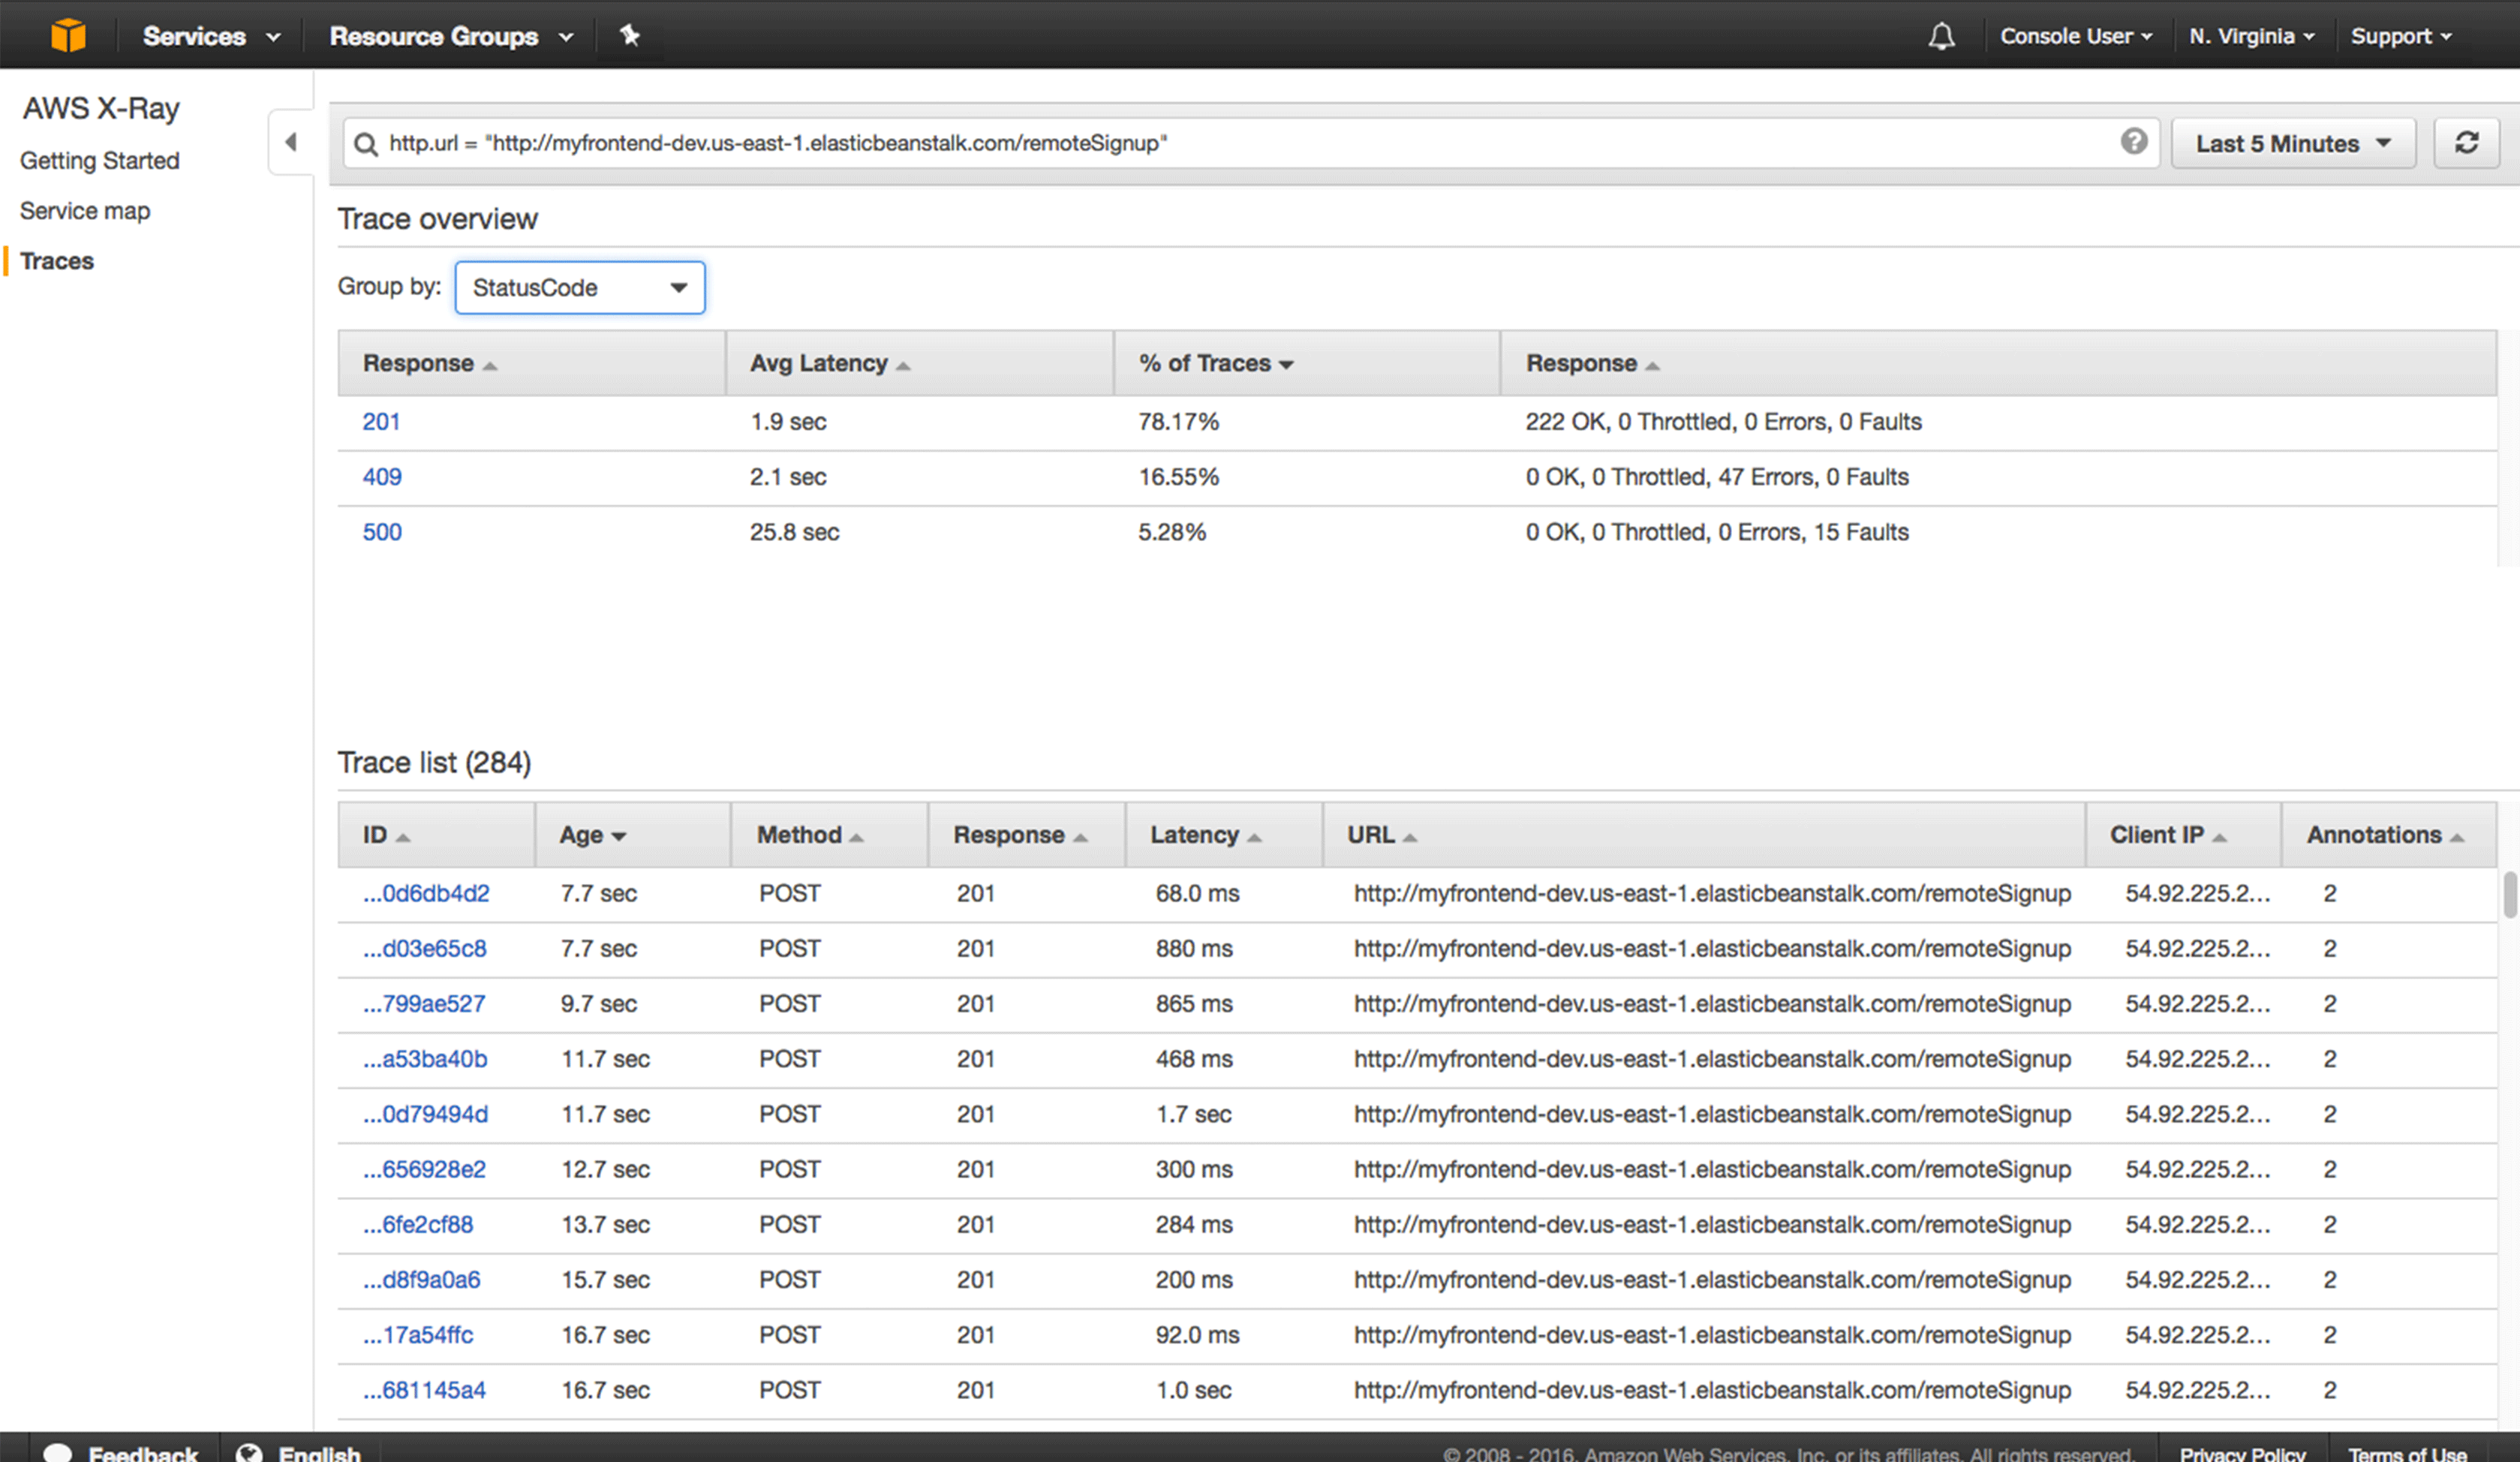Open the notifications bell
The height and width of the screenshot is (1462, 2520).
tap(1940, 35)
